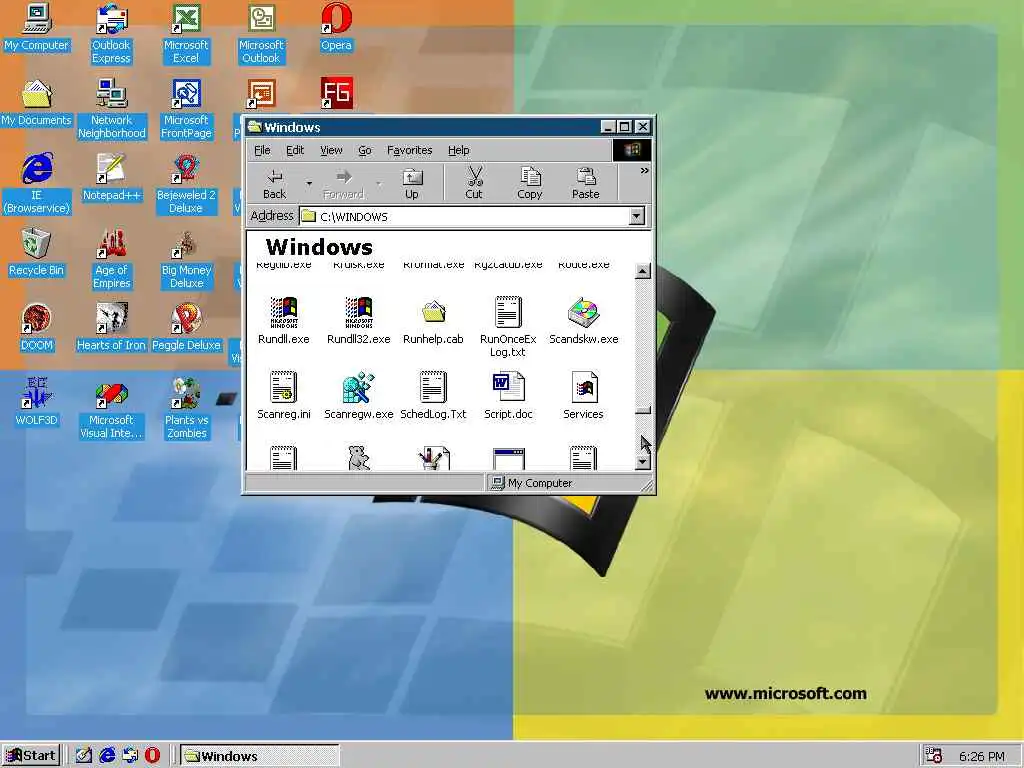The height and width of the screenshot is (768, 1024).
Task: Select Big Money Deluxe shortcut
Action: pyautogui.click(x=186, y=259)
